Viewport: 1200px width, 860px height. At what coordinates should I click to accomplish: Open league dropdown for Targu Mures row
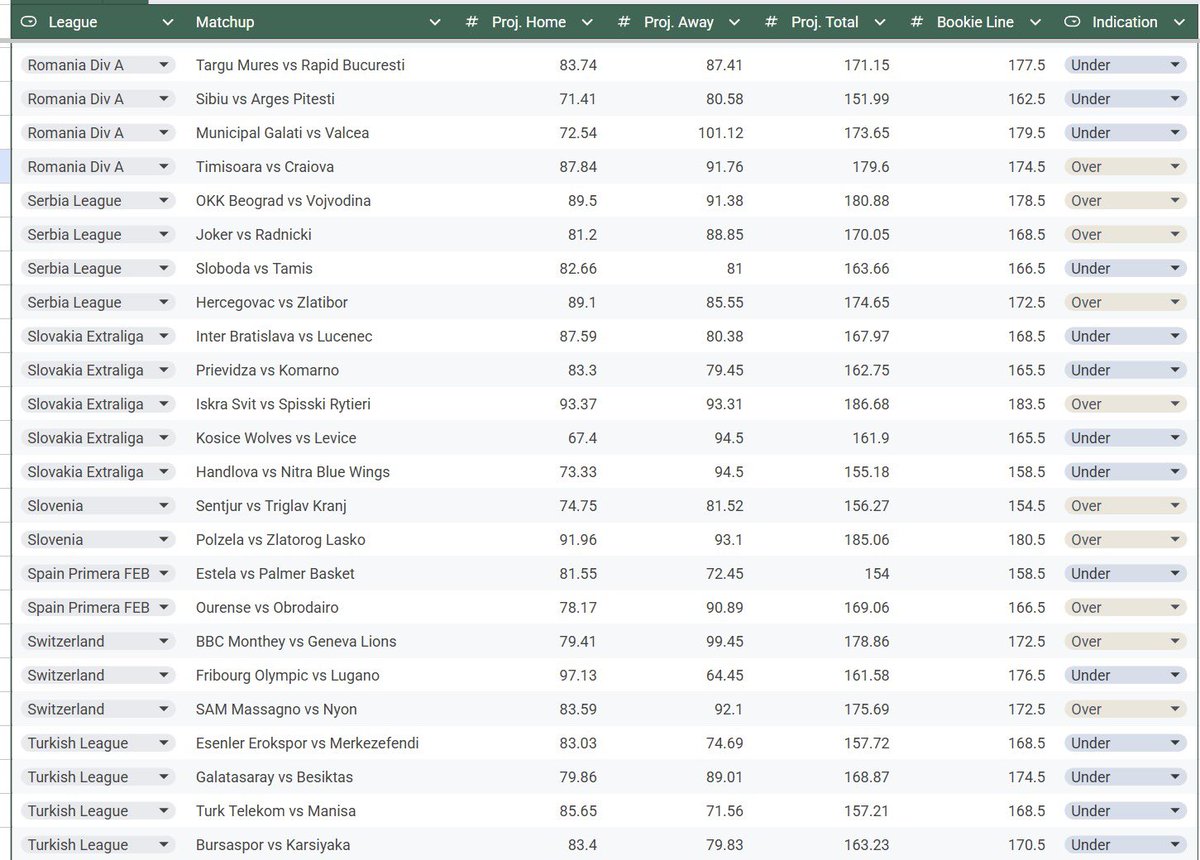(x=163, y=65)
